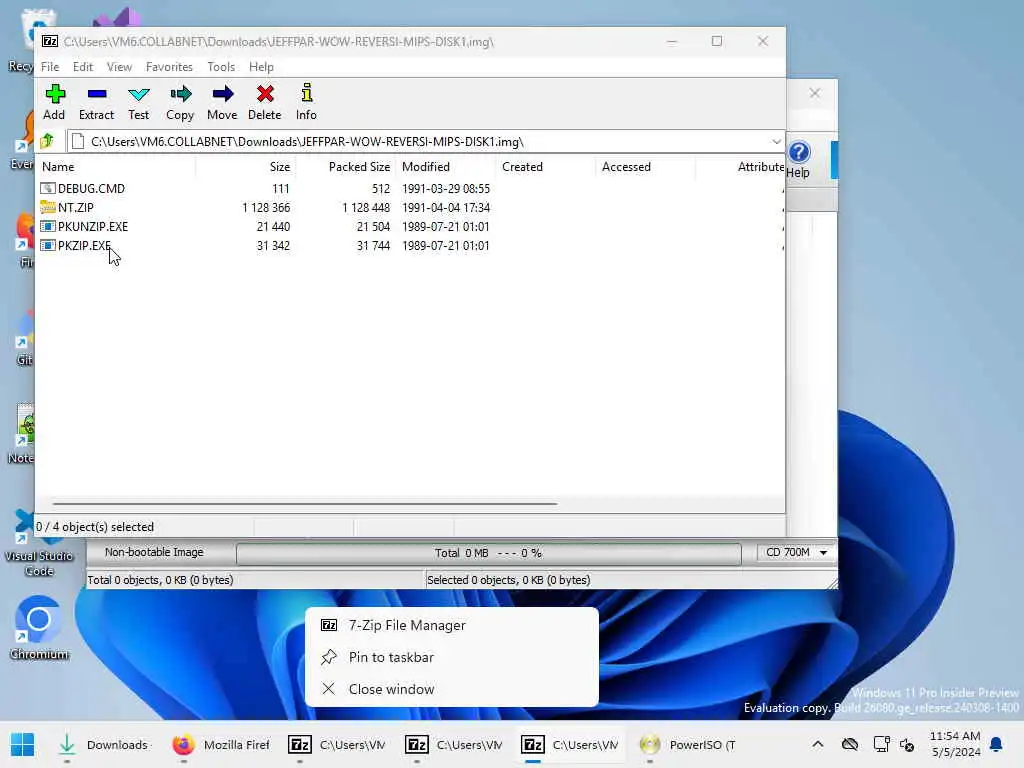Viewport: 1024px width, 768px height.
Task: Select the DEBUG.CMD file name
Action: click(91, 189)
